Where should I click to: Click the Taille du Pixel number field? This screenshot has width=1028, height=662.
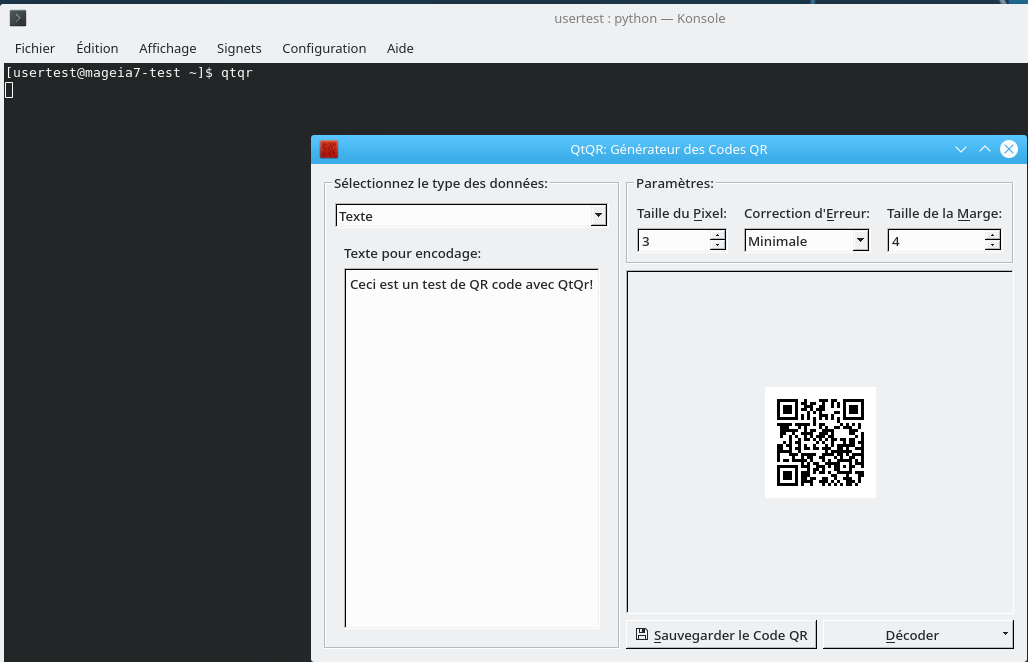click(674, 241)
